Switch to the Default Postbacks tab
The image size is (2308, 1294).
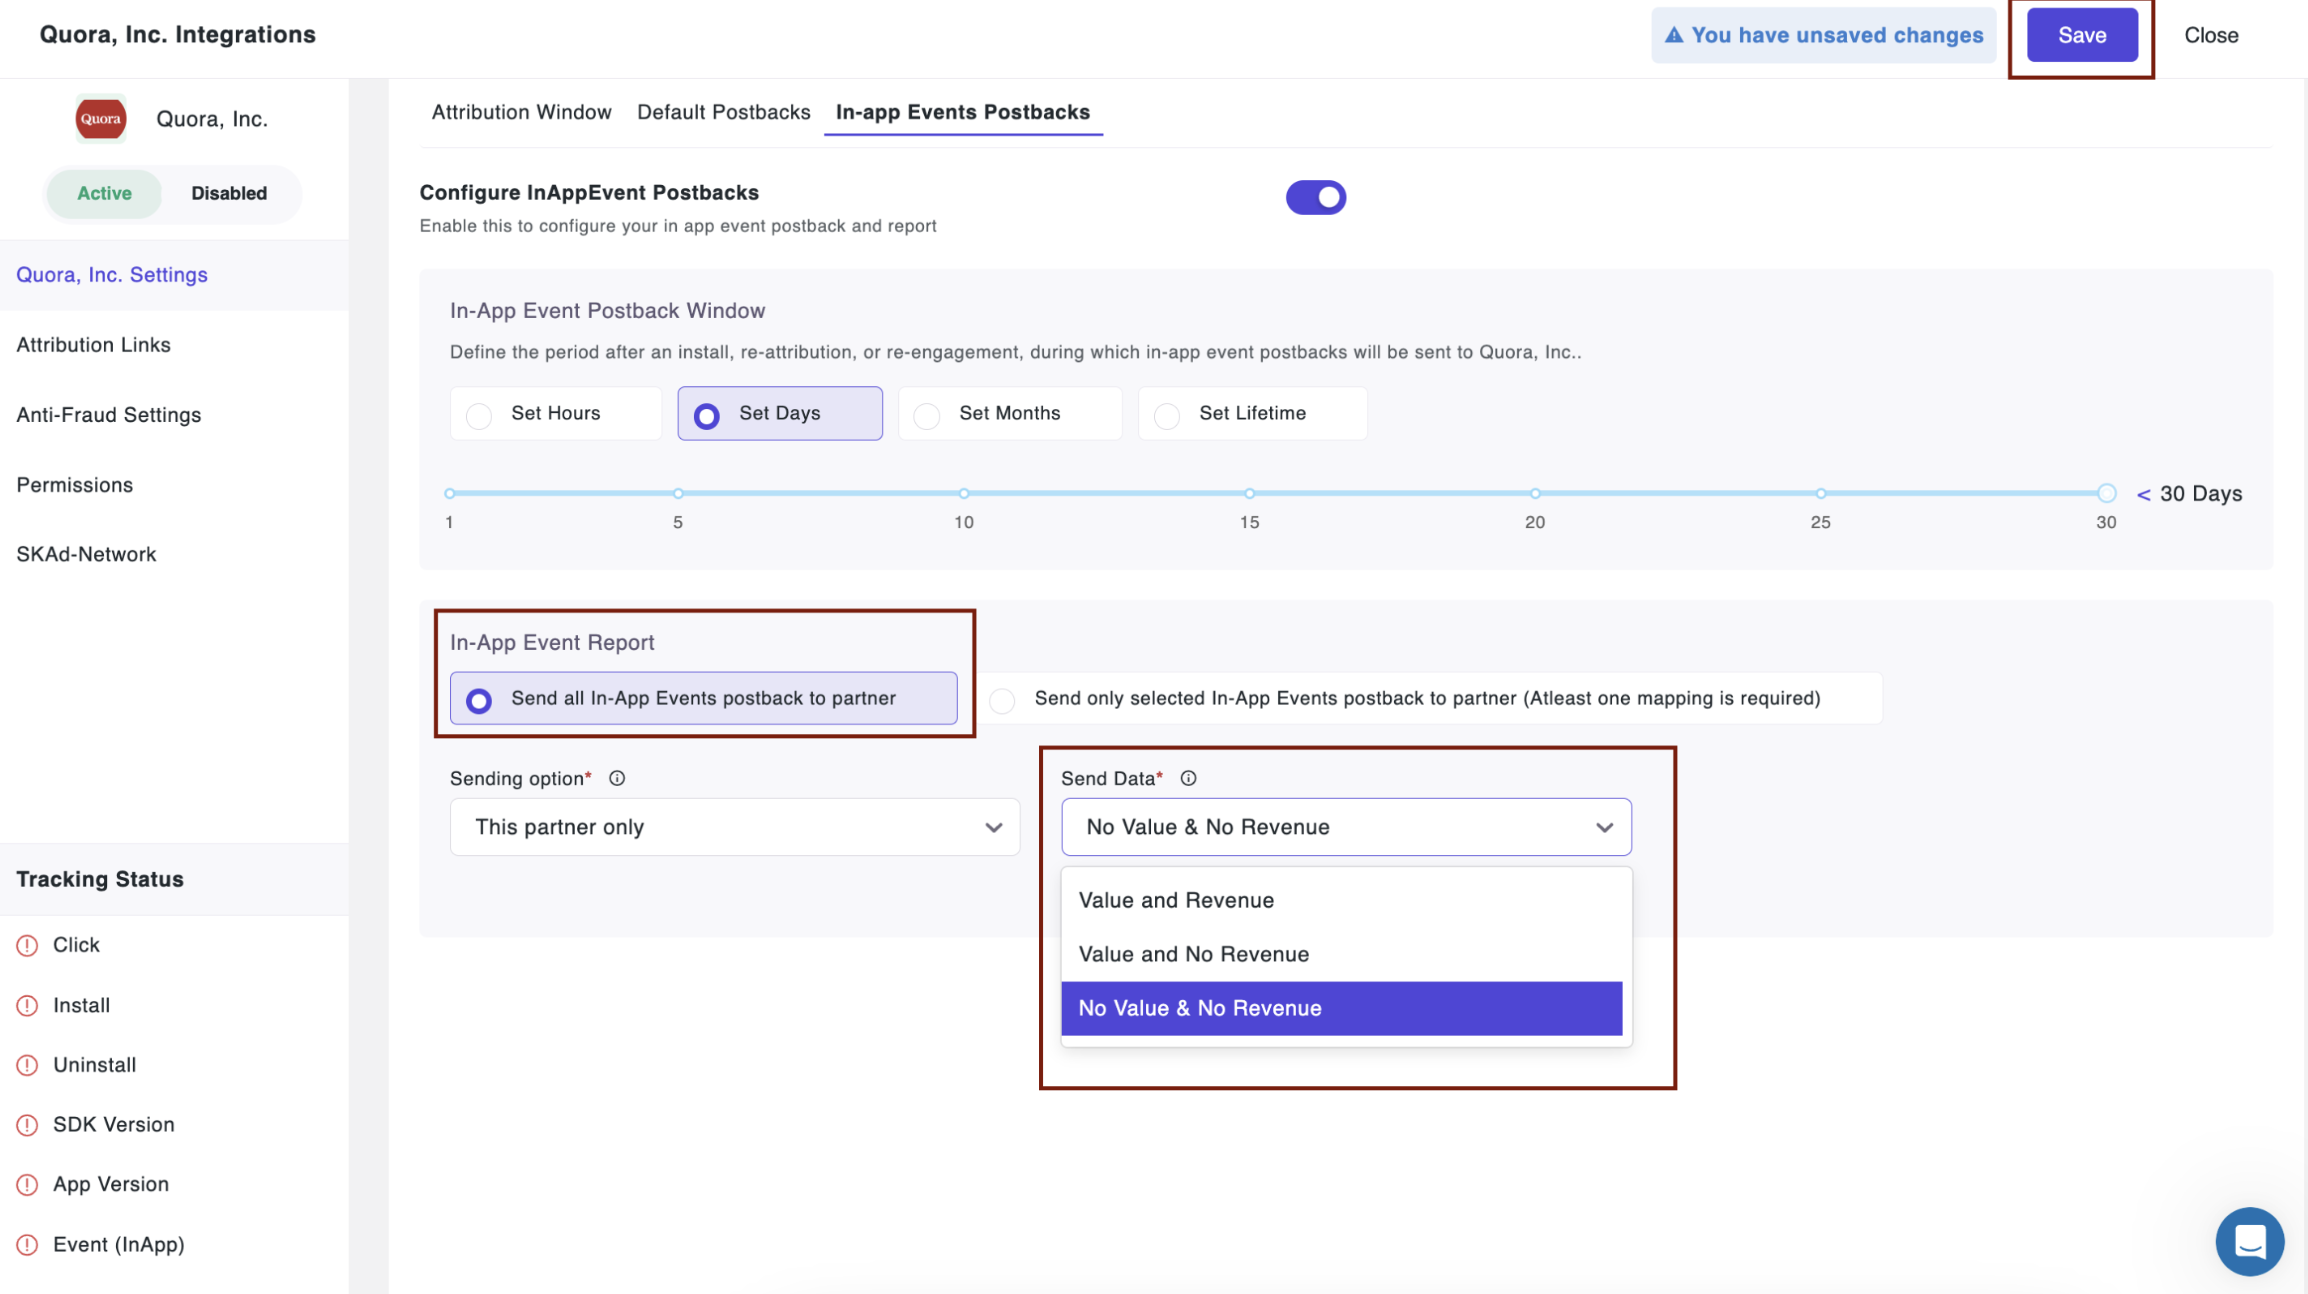(x=723, y=112)
